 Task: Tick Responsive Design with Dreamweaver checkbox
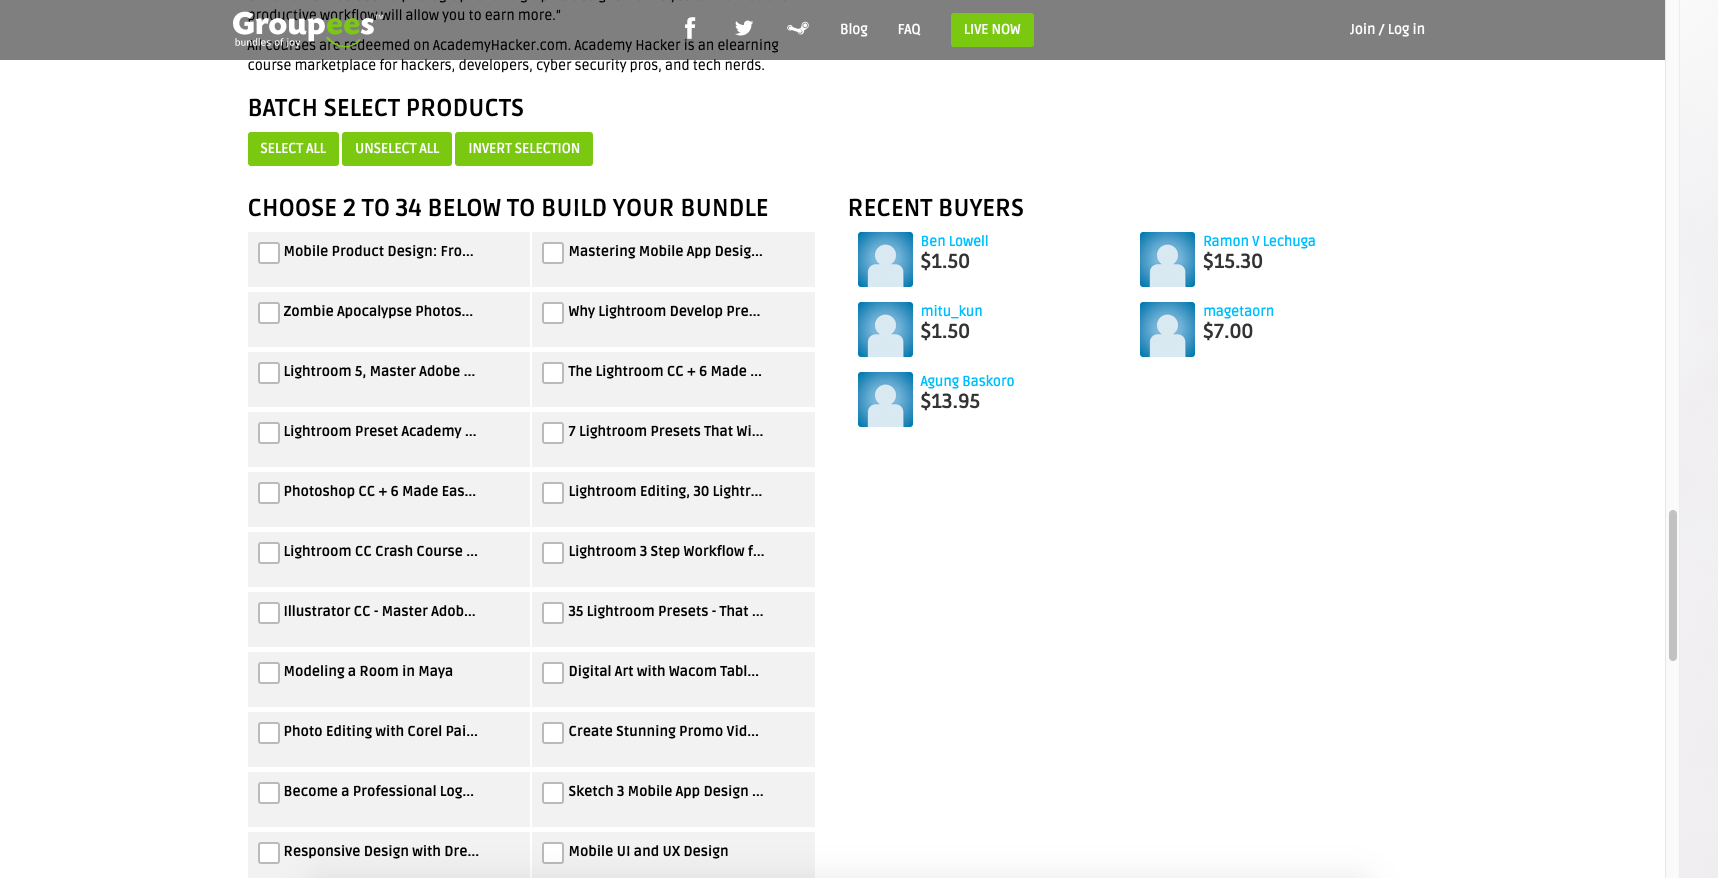269,853
